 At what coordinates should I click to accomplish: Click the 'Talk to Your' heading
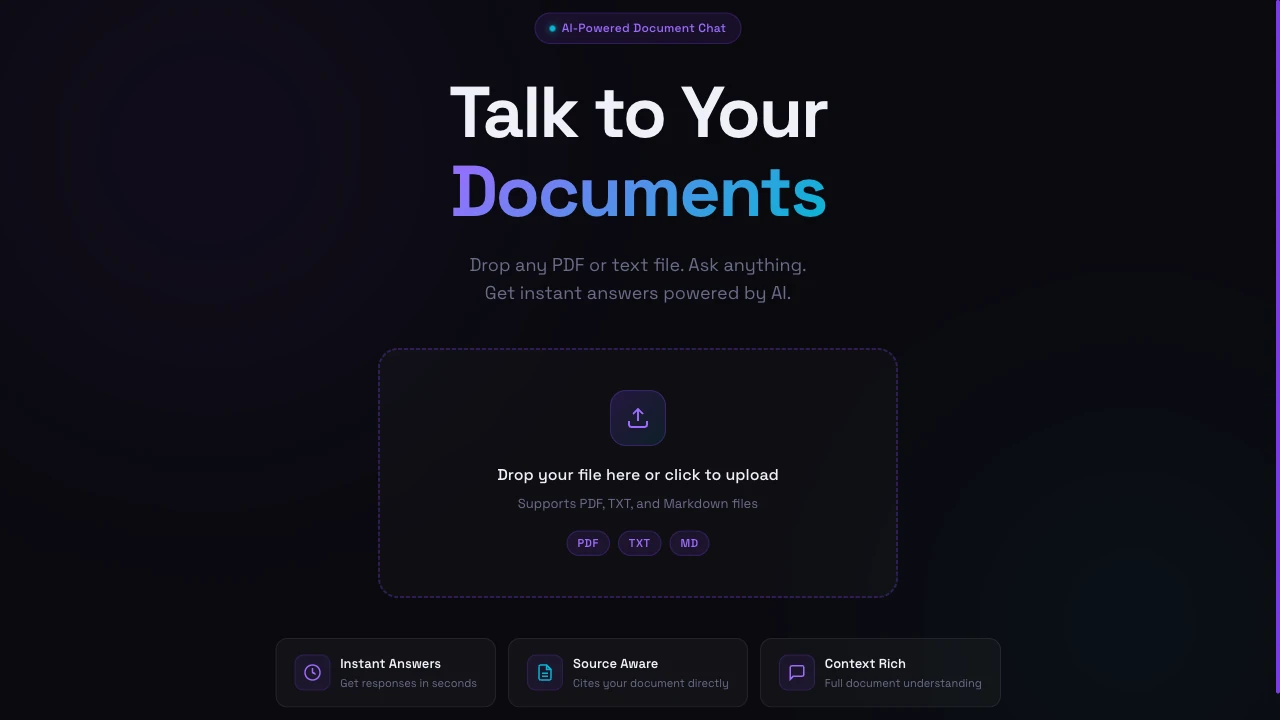pos(638,112)
